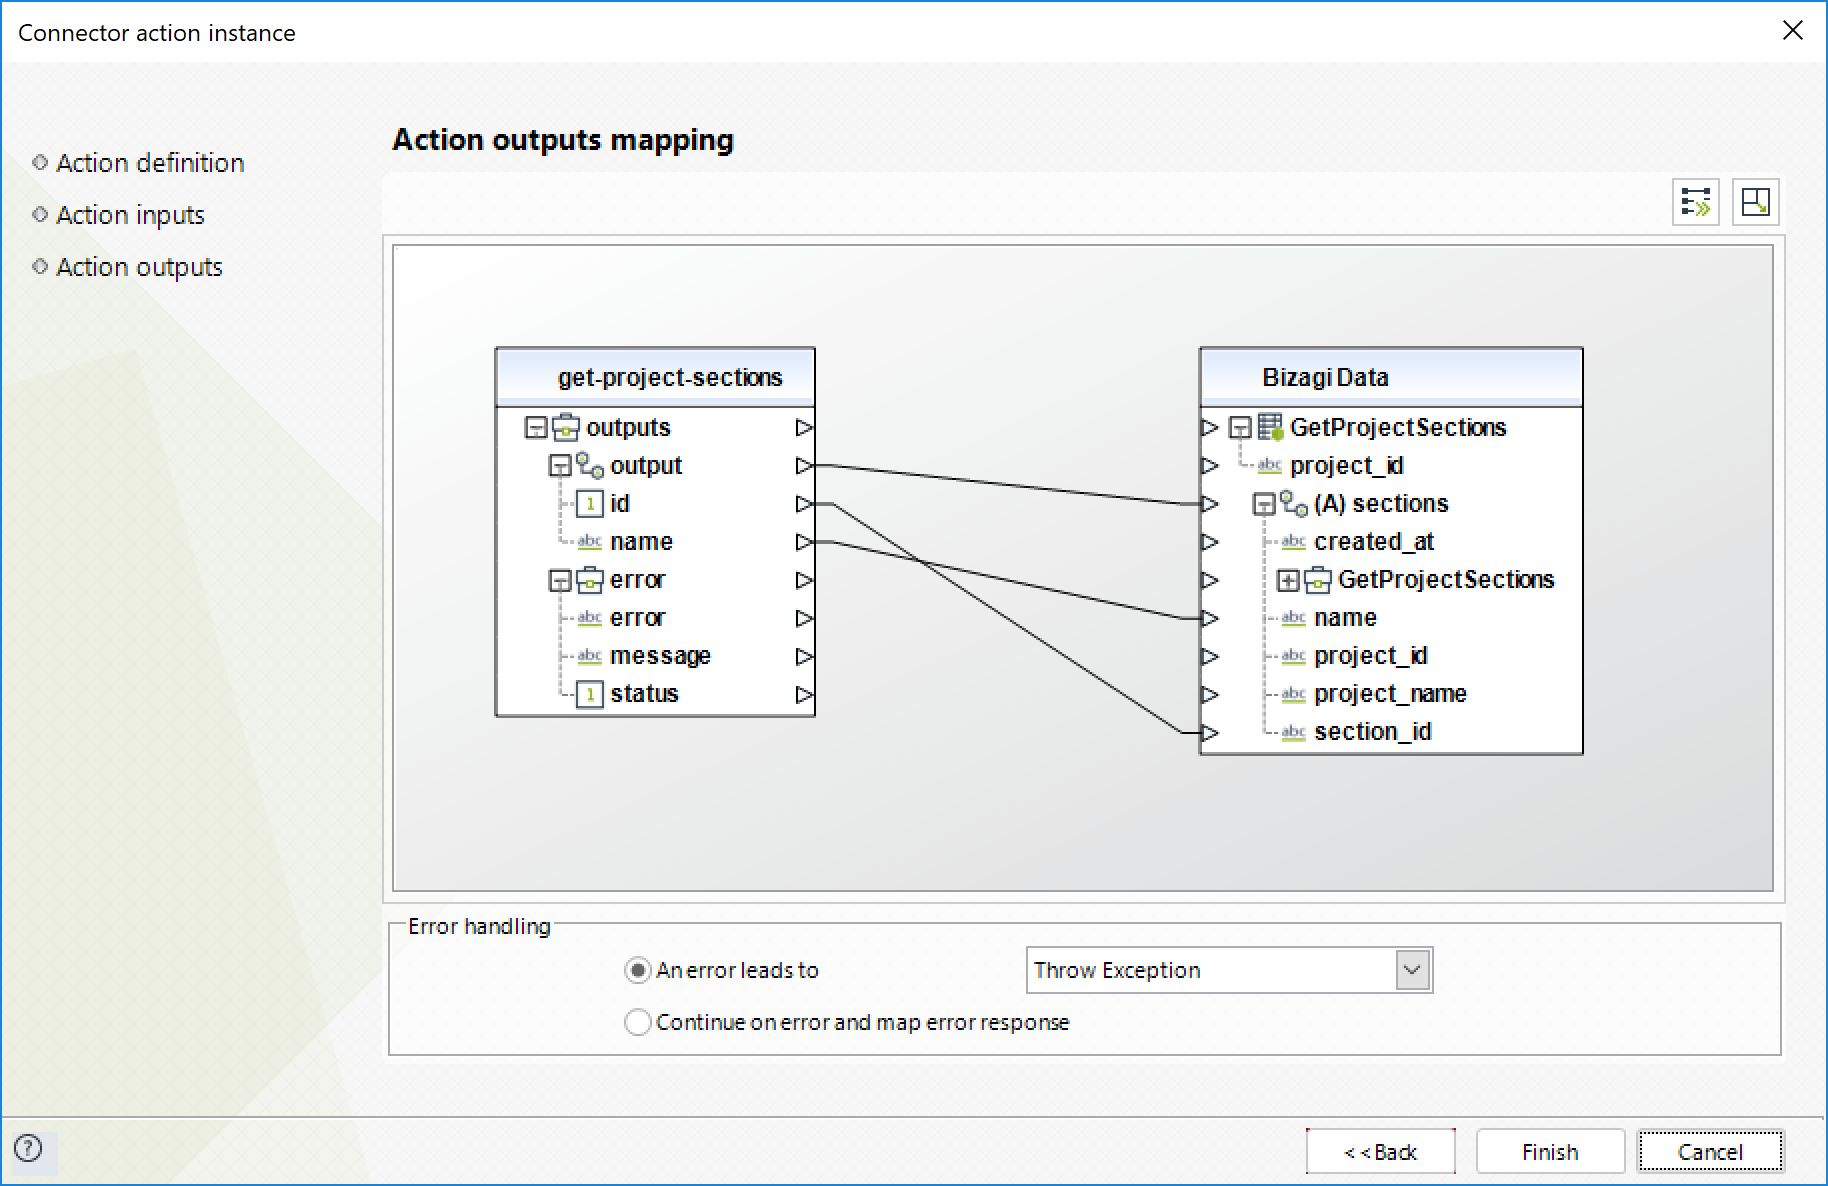Screen dimensions: 1828x1186
Task: Expand the nested GetProjectSections node
Action: [1288, 580]
